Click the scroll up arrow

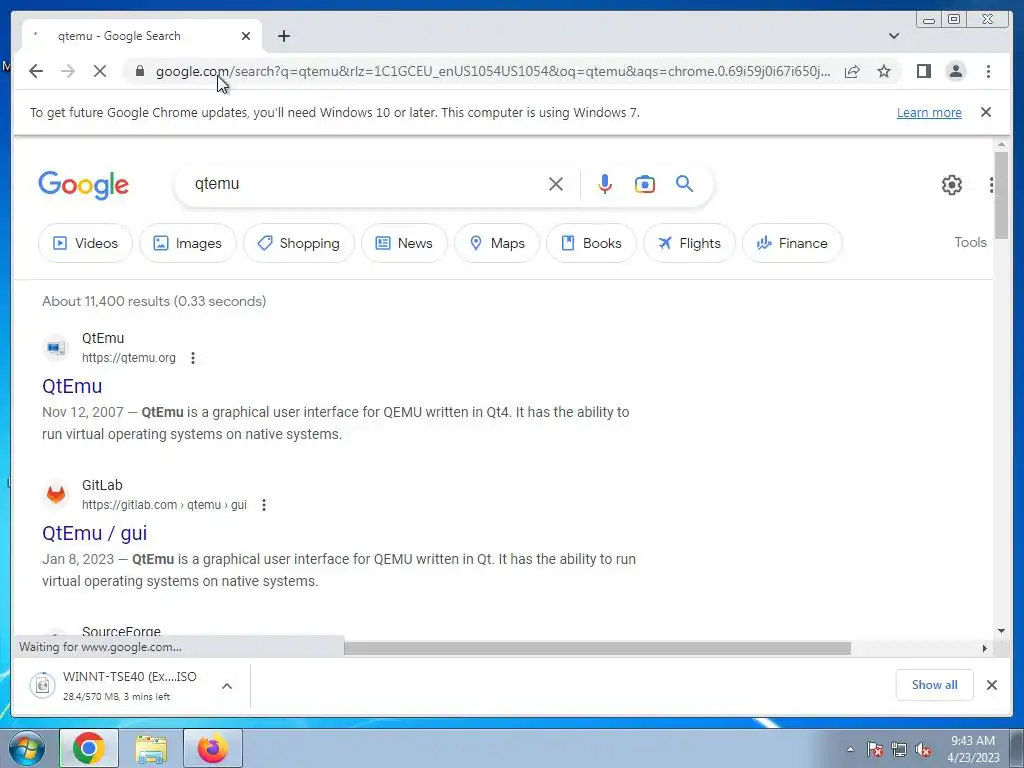coord(1001,144)
